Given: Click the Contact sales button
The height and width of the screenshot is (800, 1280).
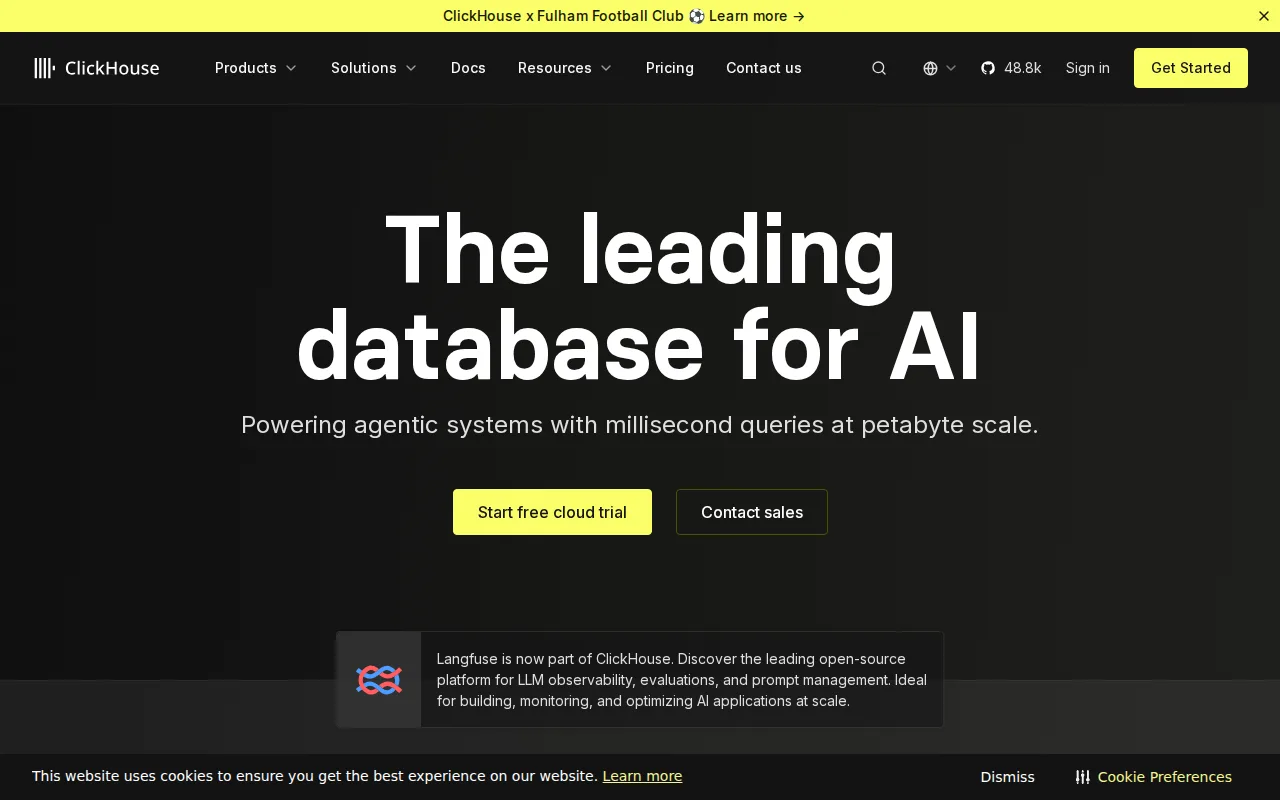Looking at the screenshot, I should point(752,512).
